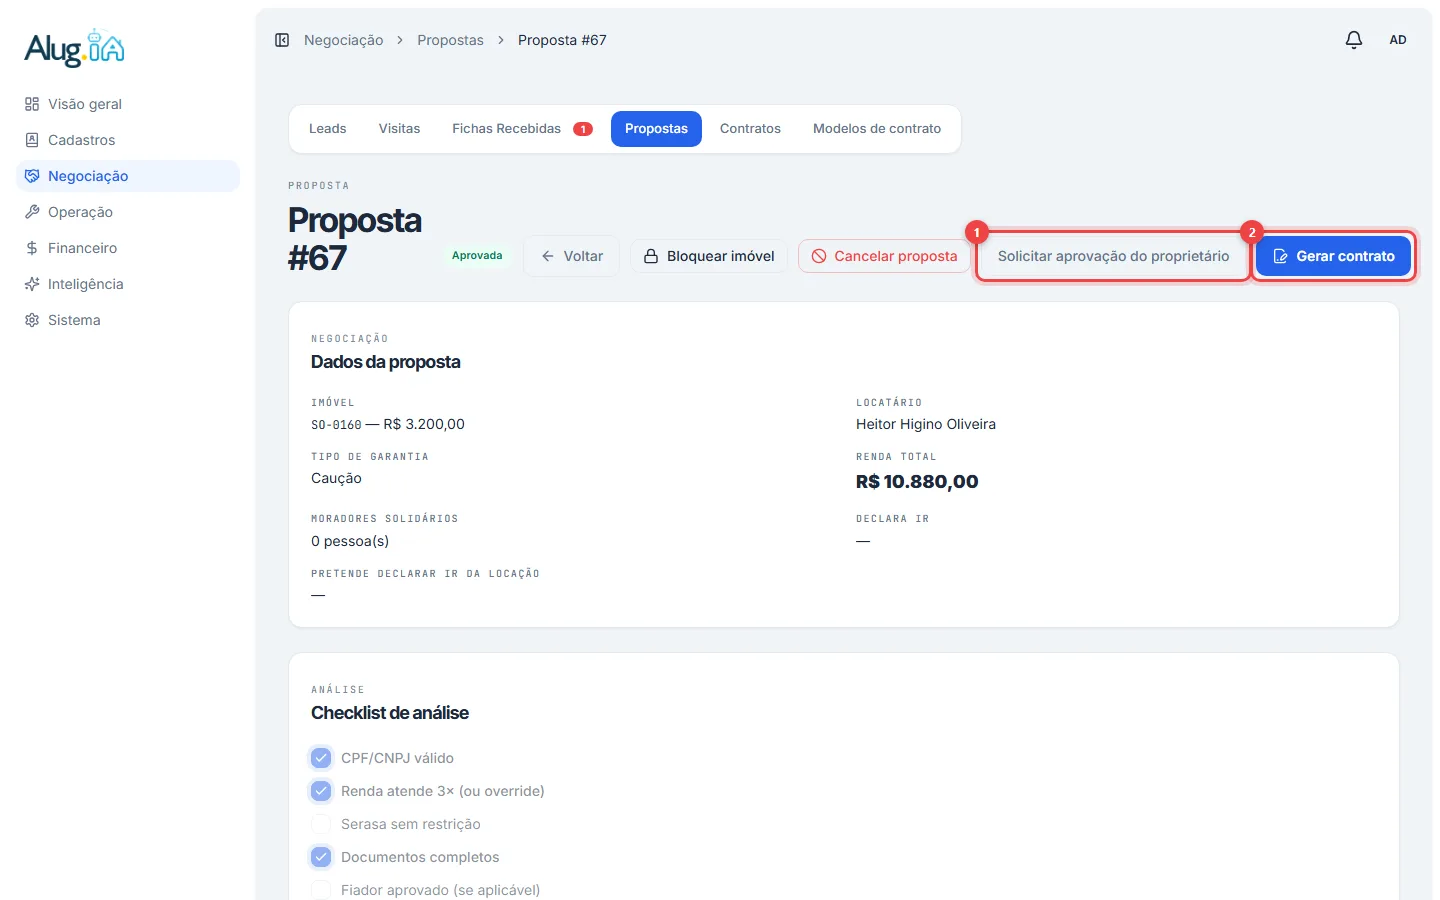This screenshot has width=1440, height=900.
Task: Click the Cadastros sidebar icon
Action: (x=32, y=140)
